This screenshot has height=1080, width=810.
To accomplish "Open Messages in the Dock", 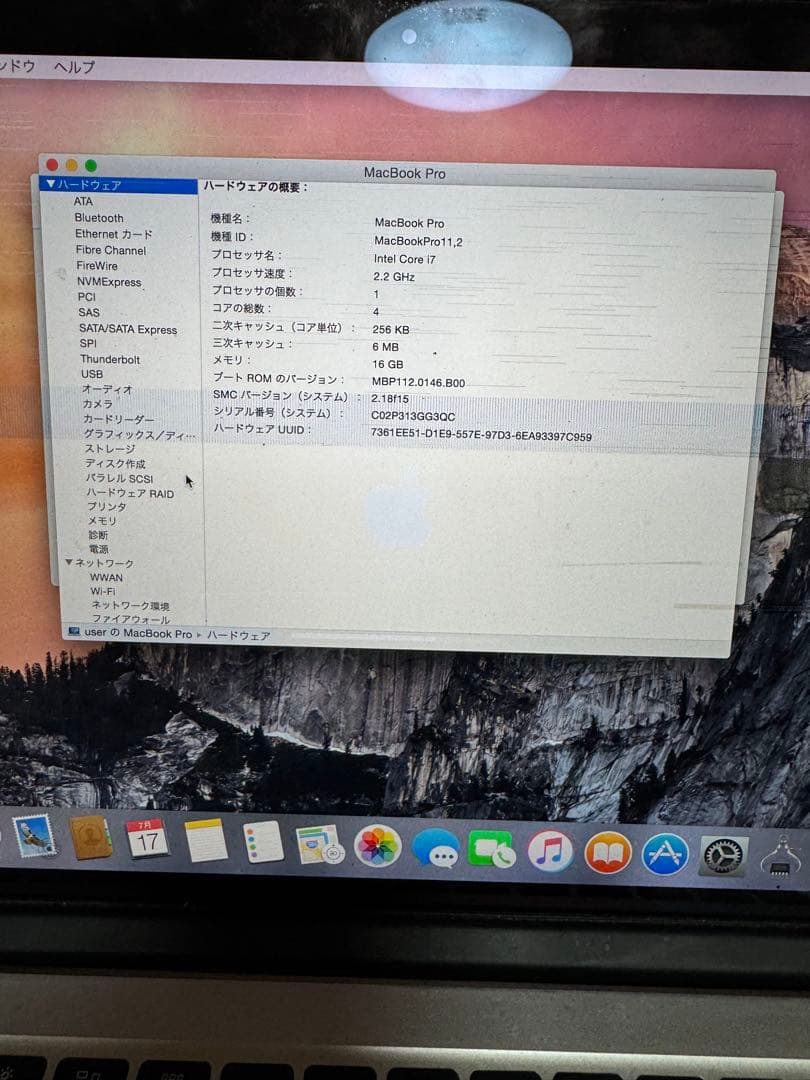I will pos(435,848).
